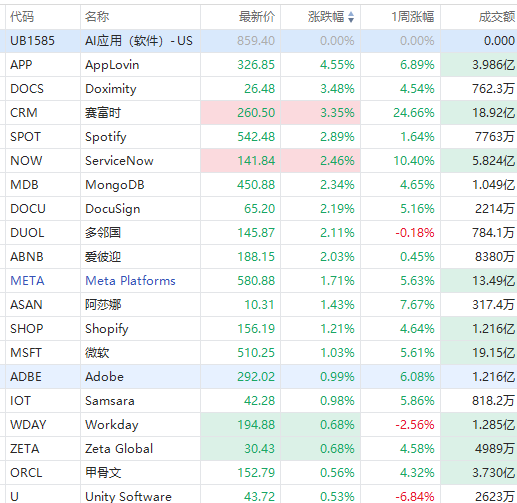Click the CRM 赛富时 row
Viewport: 517px width, 503px height.
tap(258, 113)
